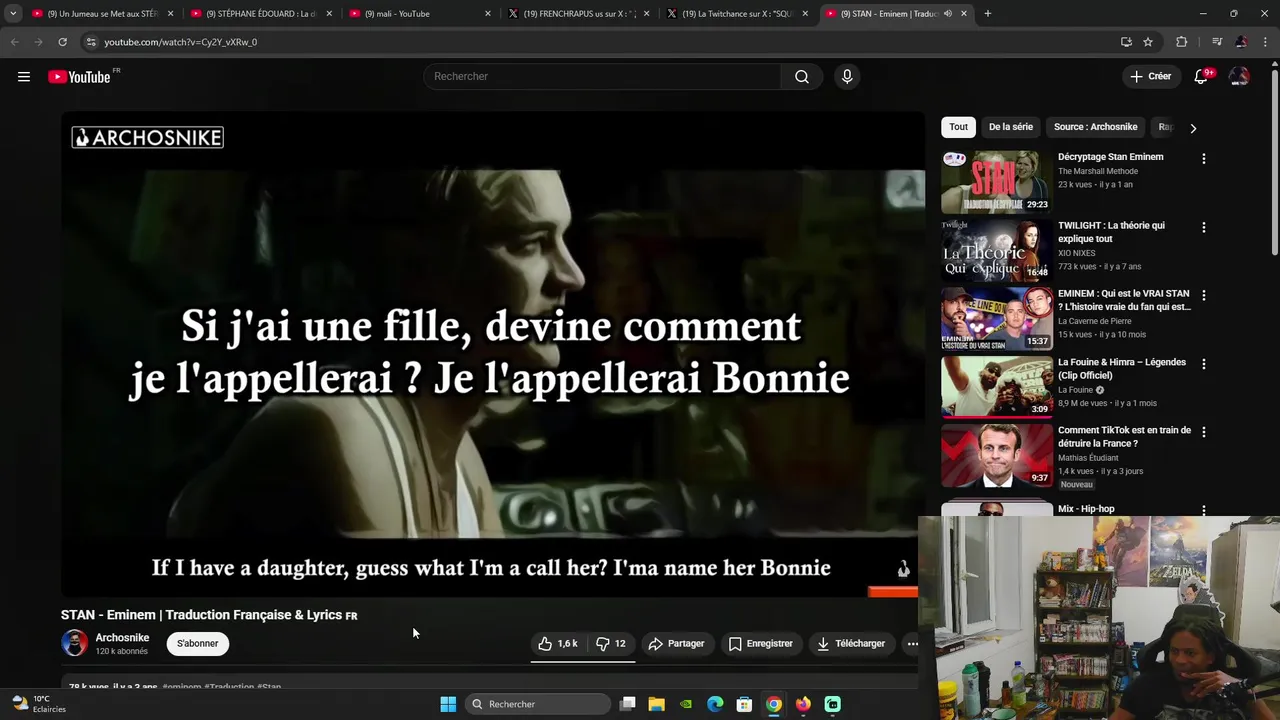Click Enregistrer to save the video
Viewport: 1280px width, 720px height.
point(760,643)
